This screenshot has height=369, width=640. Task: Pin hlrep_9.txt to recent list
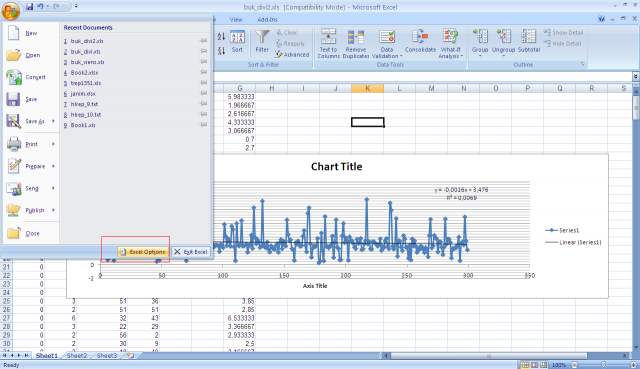(x=203, y=104)
